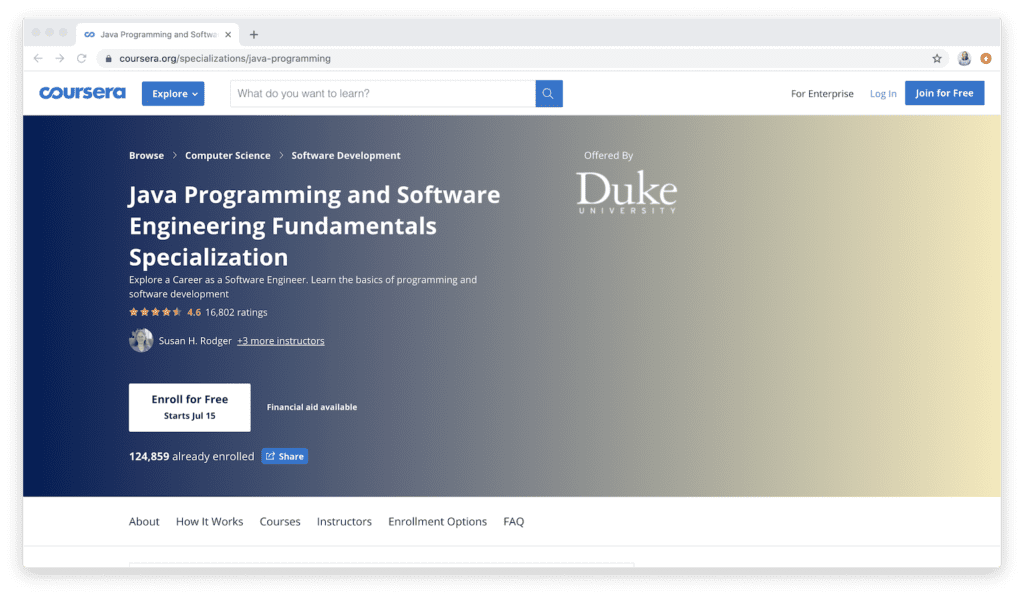This screenshot has height=596, width=1024.
Task: Select the Java Programming browser tab
Action: (x=158, y=35)
